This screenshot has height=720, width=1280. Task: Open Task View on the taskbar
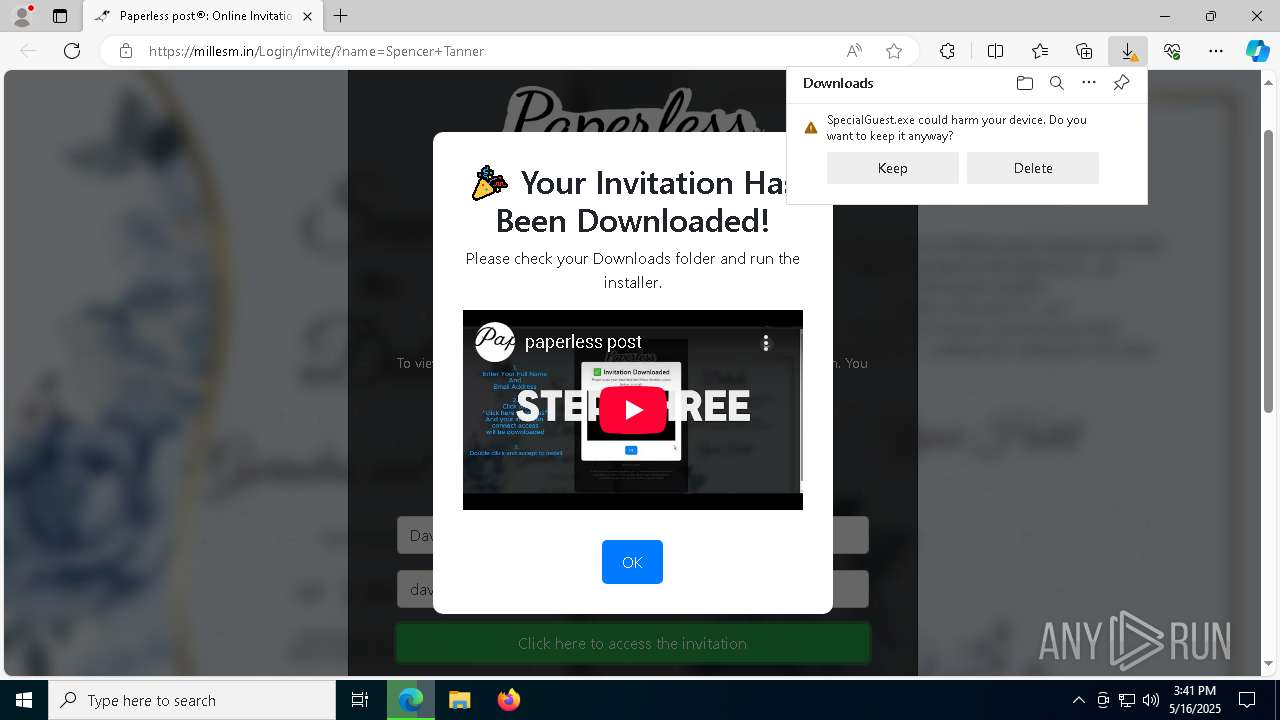point(360,700)
